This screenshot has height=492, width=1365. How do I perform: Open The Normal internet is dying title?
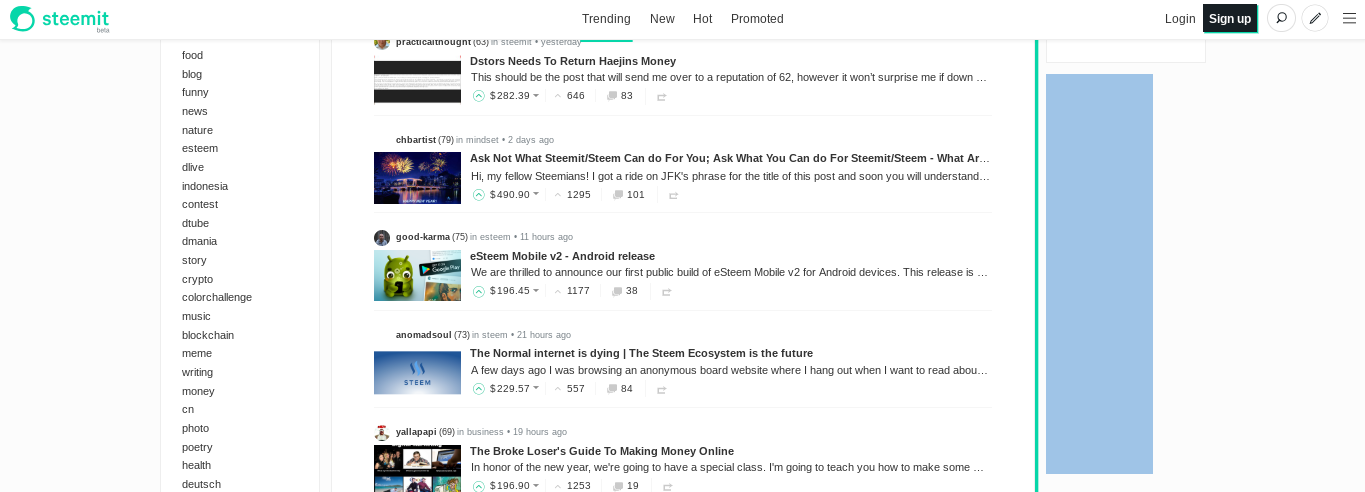(x=641, y=353)
